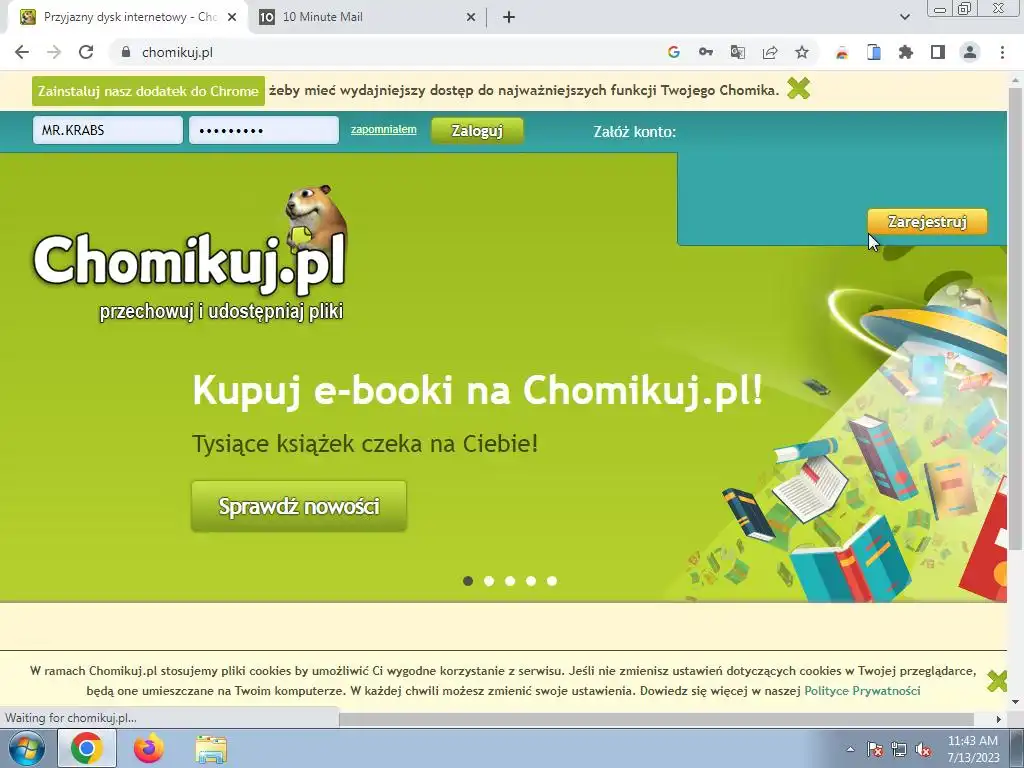Open the Chrome profile avatar

pos(970,52)
